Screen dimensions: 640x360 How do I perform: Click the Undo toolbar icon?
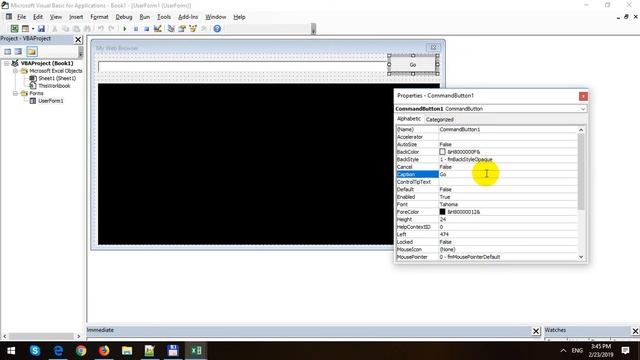[x=100, y=29]
